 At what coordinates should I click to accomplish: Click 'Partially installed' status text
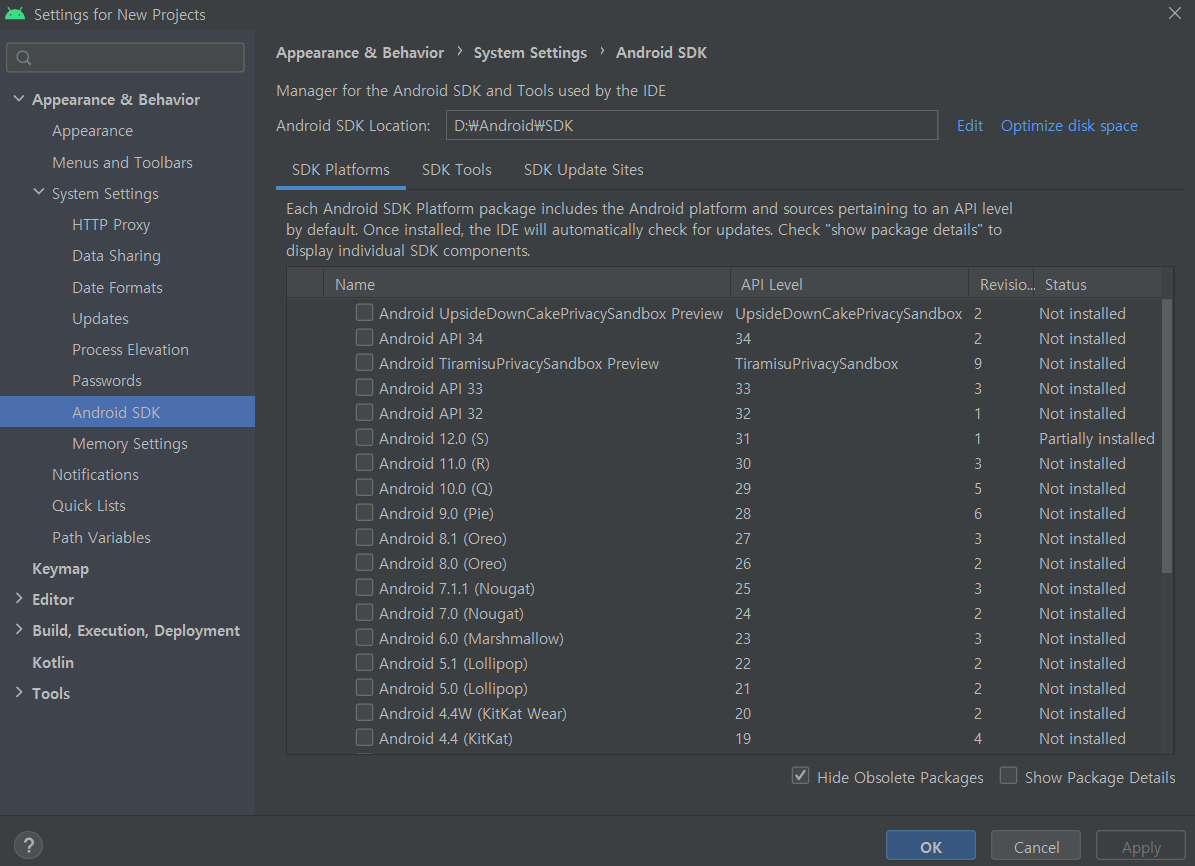point(1097,438)
